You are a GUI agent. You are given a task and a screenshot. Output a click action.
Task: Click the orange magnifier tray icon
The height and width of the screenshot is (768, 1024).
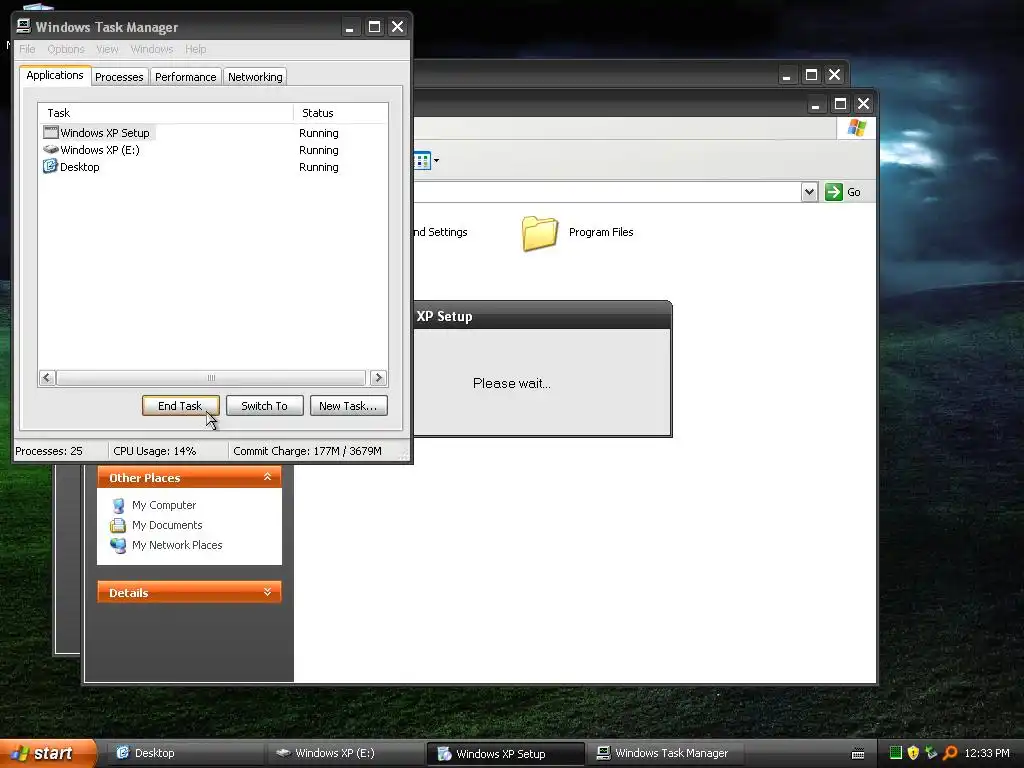950,753
